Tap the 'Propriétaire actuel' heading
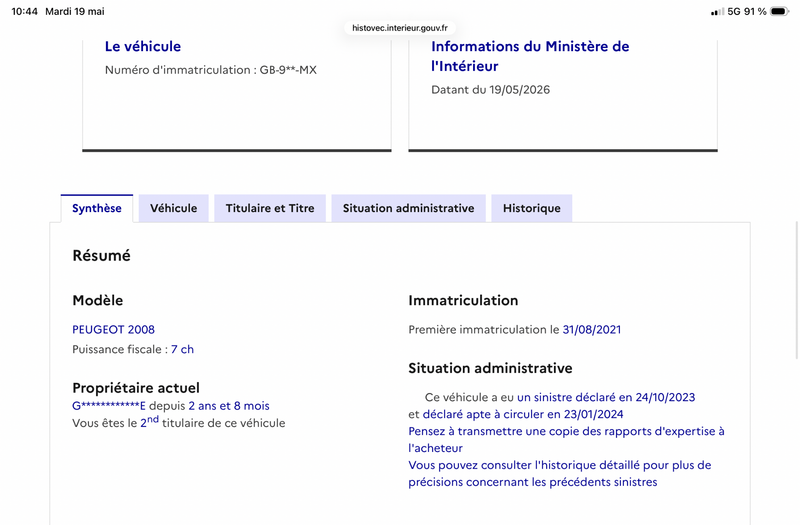 tap(136, 388)
